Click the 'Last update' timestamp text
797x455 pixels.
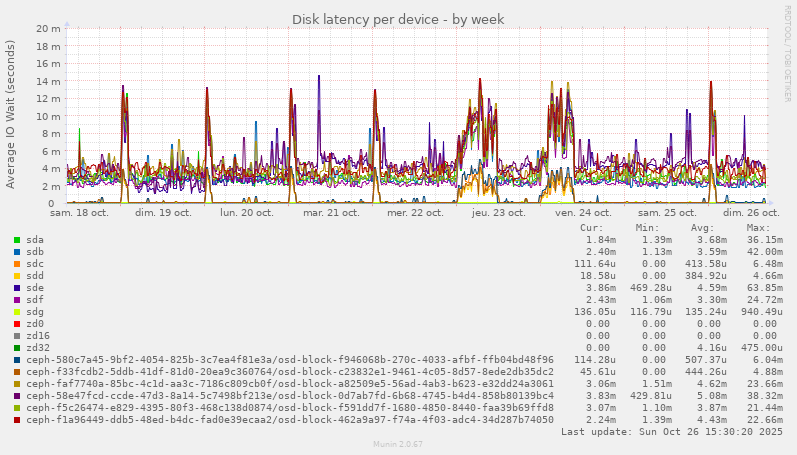(x=669, y=432)
